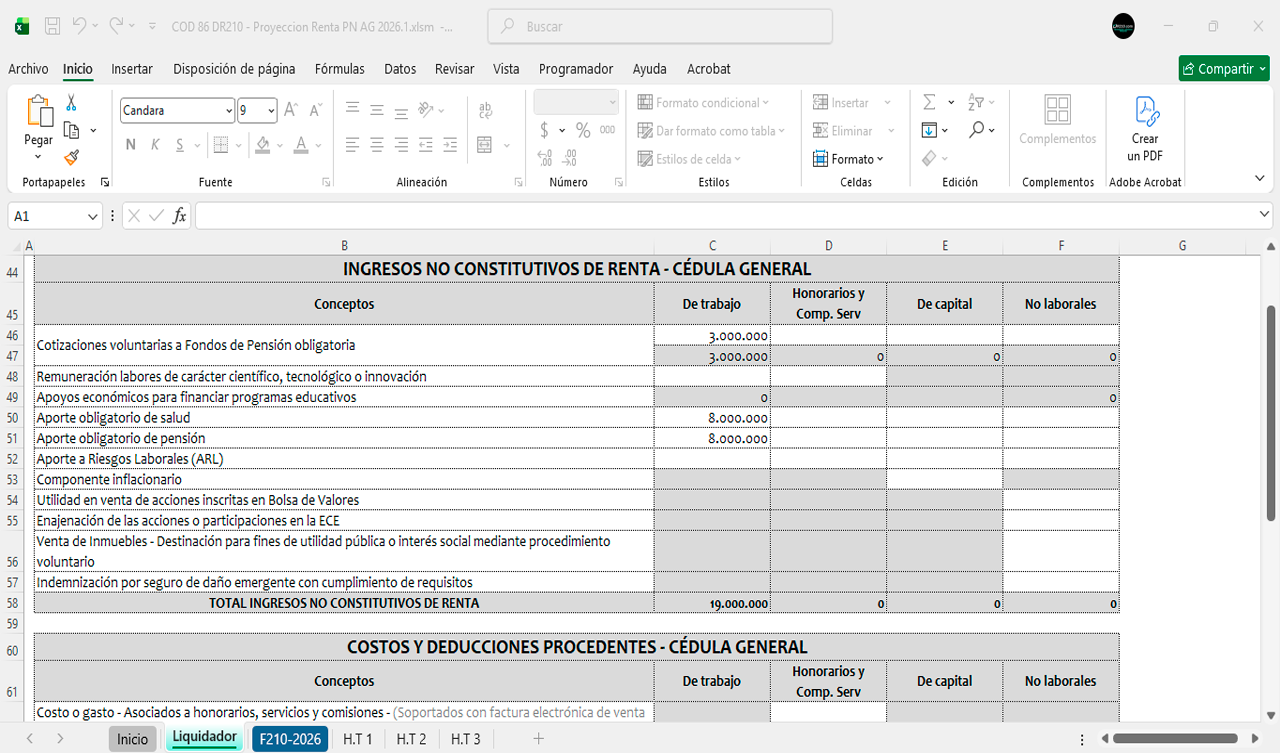Click the Compartir button

pyautogui.click(x=1223, y=69)
